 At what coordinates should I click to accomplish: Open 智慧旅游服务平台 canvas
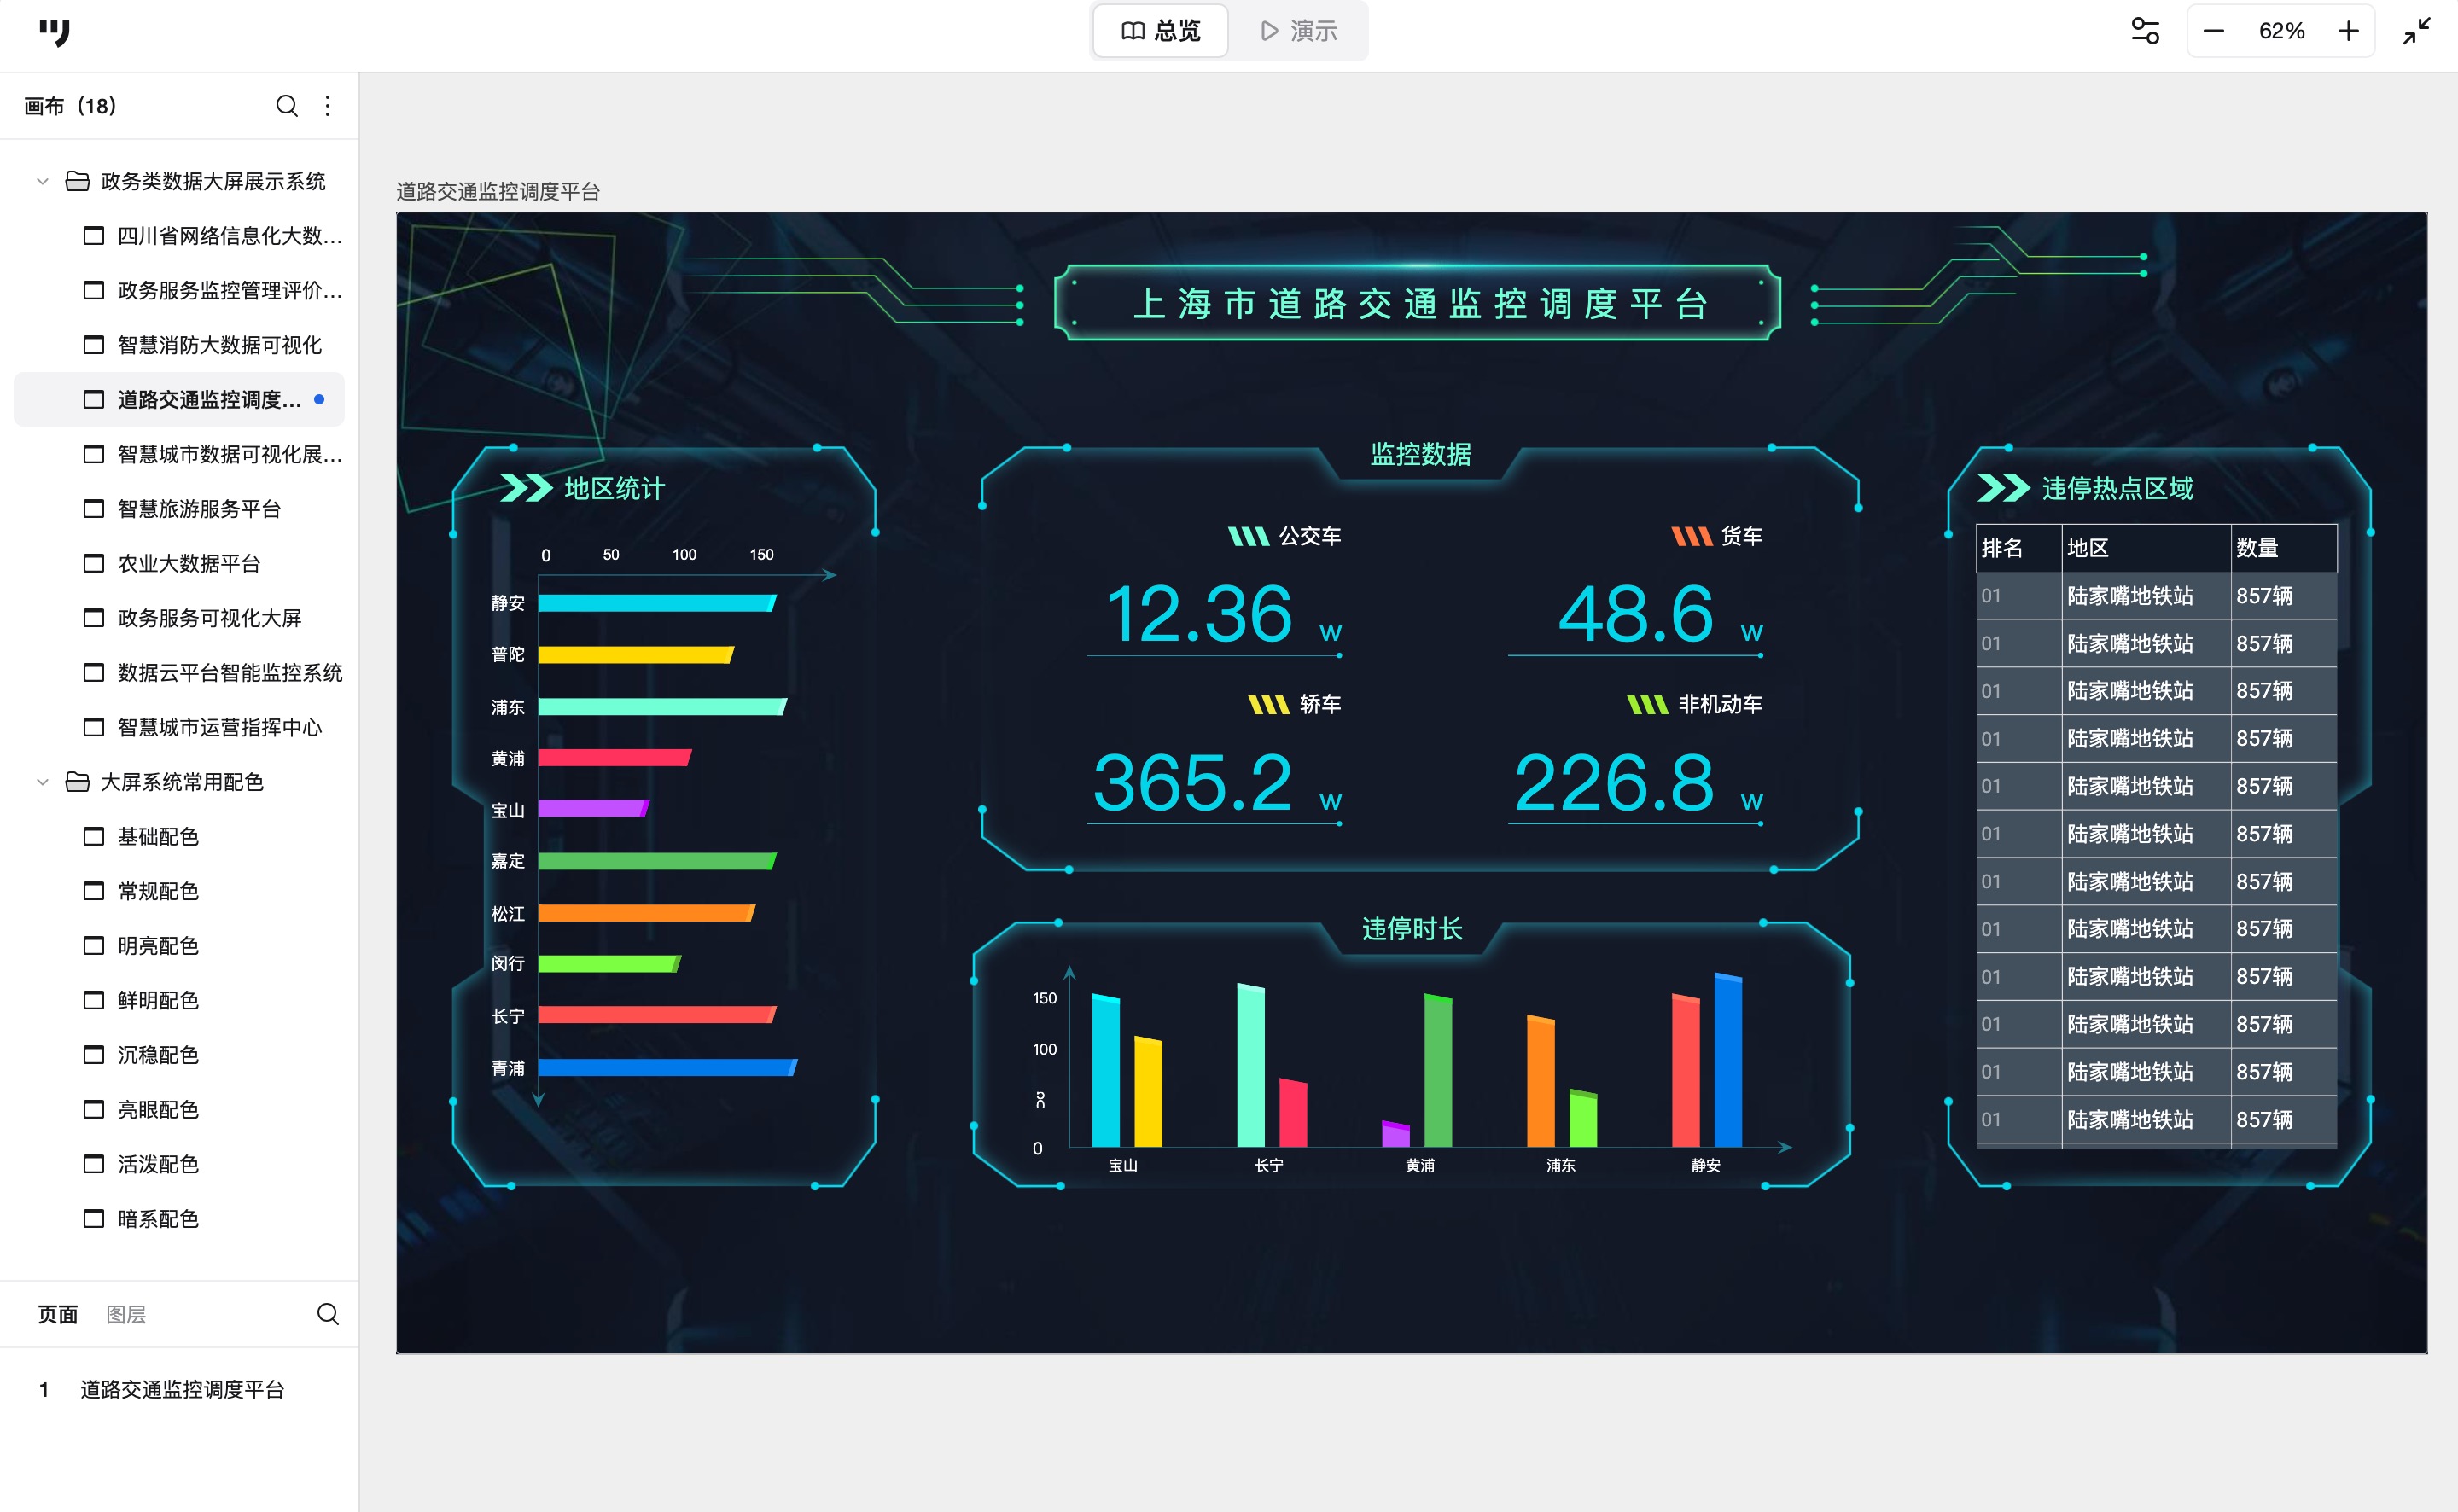point(180,509)
